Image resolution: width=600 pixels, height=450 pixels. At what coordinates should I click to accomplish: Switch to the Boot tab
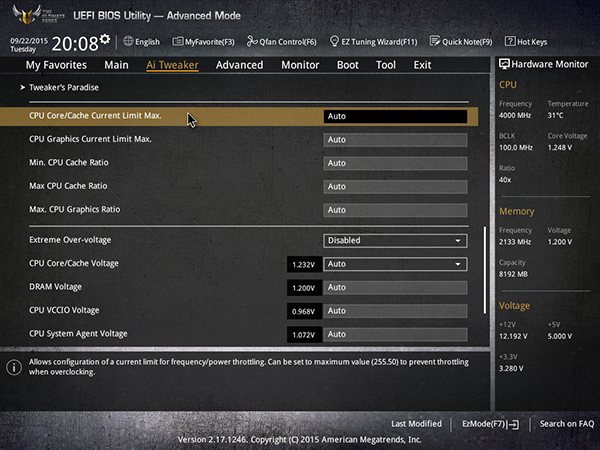pyautogui.click(x=347, y=65)
